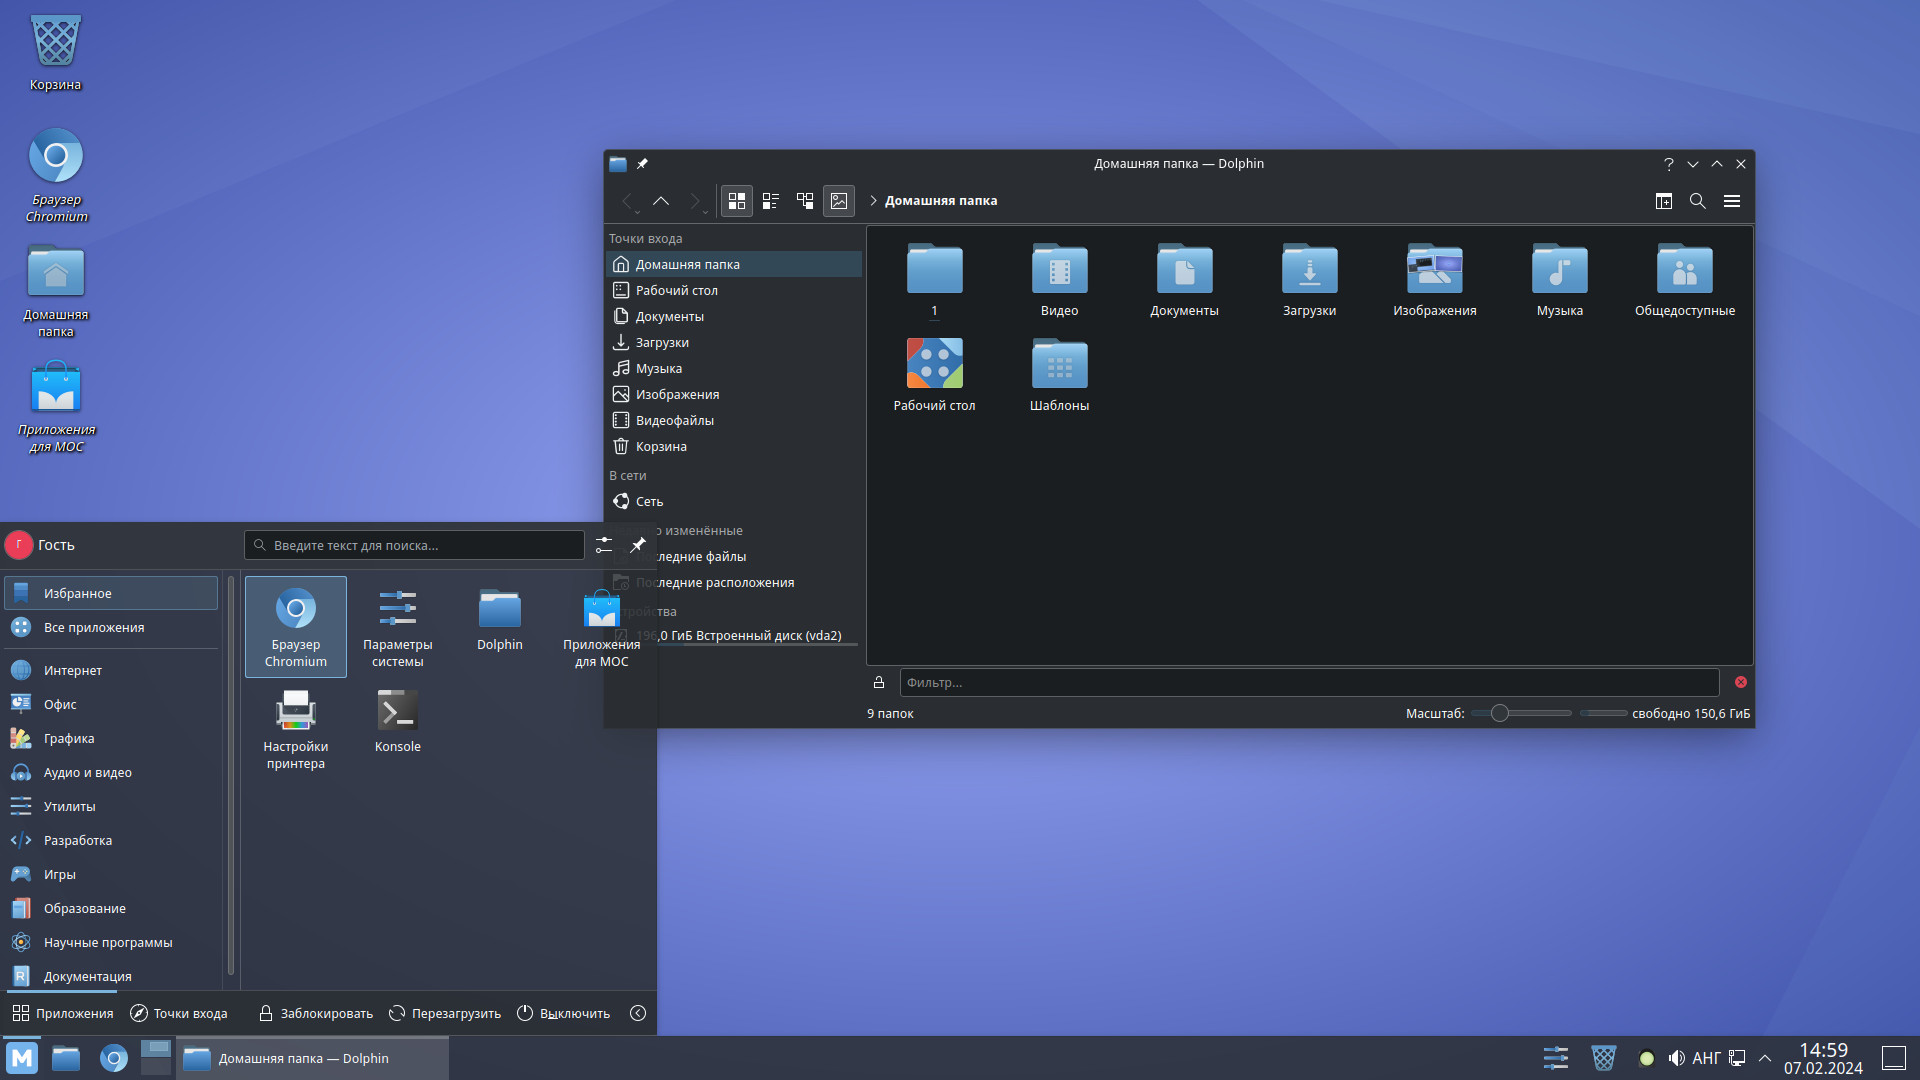Open Dolphin's search
The image size is (1920, 1080).
[x=1697, y=201]
